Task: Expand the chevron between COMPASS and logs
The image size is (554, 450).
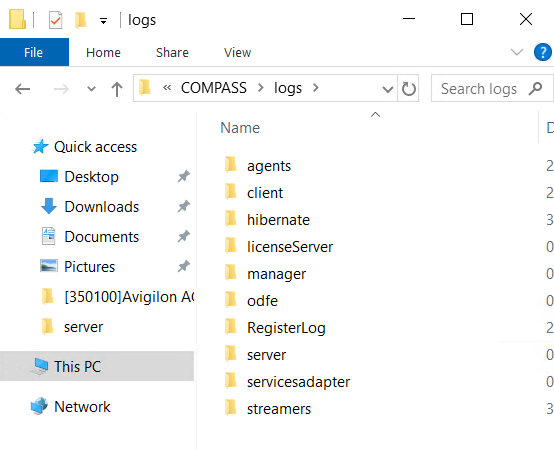Action: click(x=261, y=88)
